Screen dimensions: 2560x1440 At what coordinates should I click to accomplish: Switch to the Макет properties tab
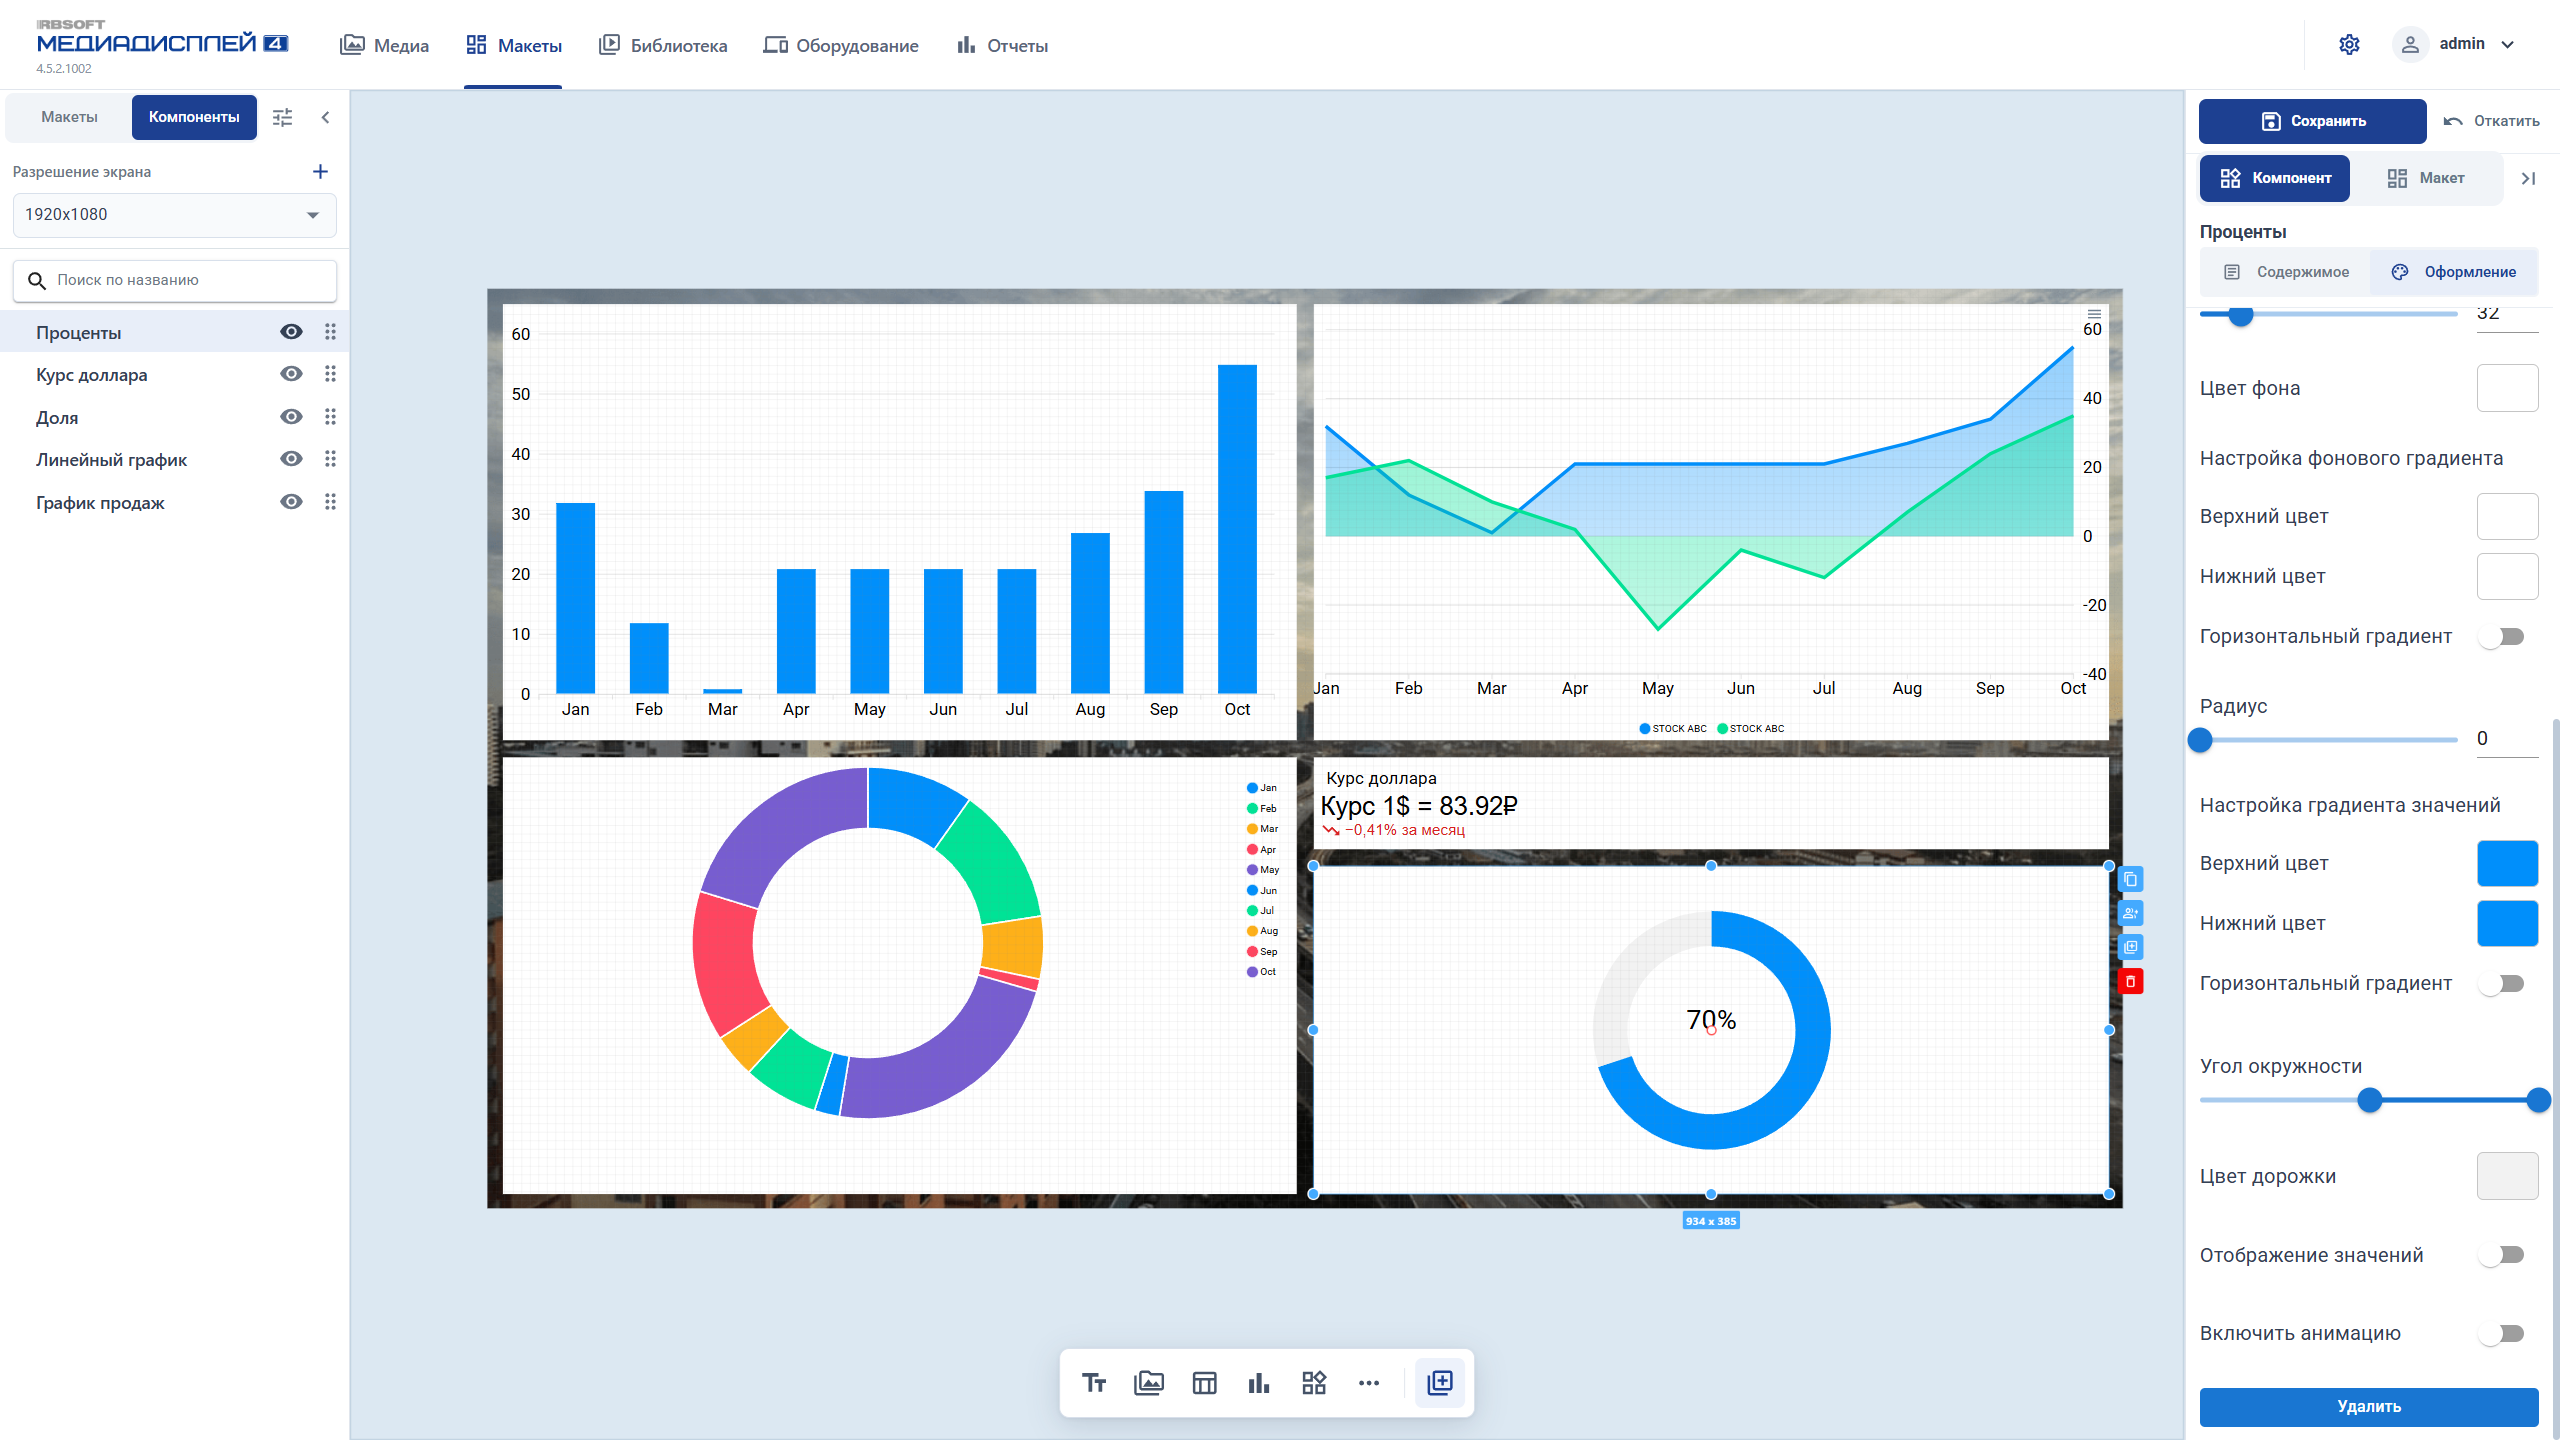[2427, 178]
